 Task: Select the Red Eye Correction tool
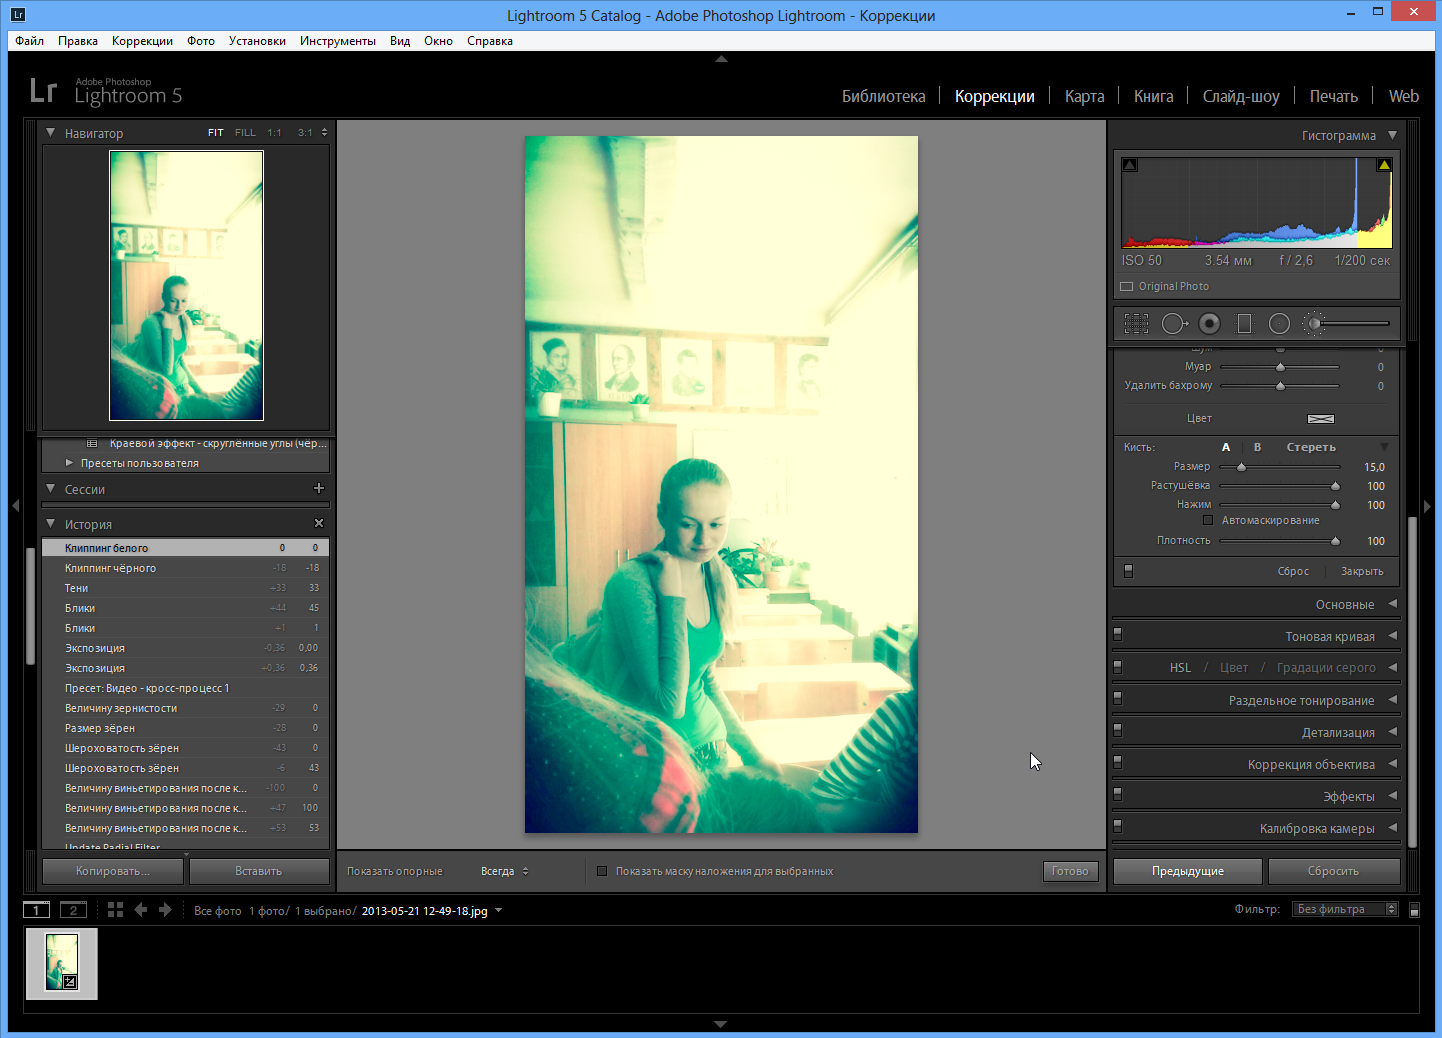[1210, 324]
